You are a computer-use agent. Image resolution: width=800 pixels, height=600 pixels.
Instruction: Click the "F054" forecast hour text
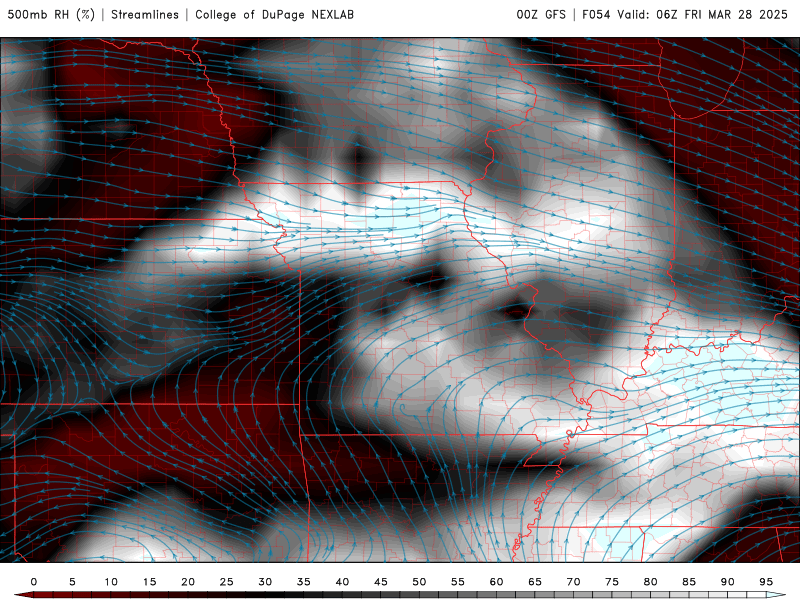[x=596, y=15]
